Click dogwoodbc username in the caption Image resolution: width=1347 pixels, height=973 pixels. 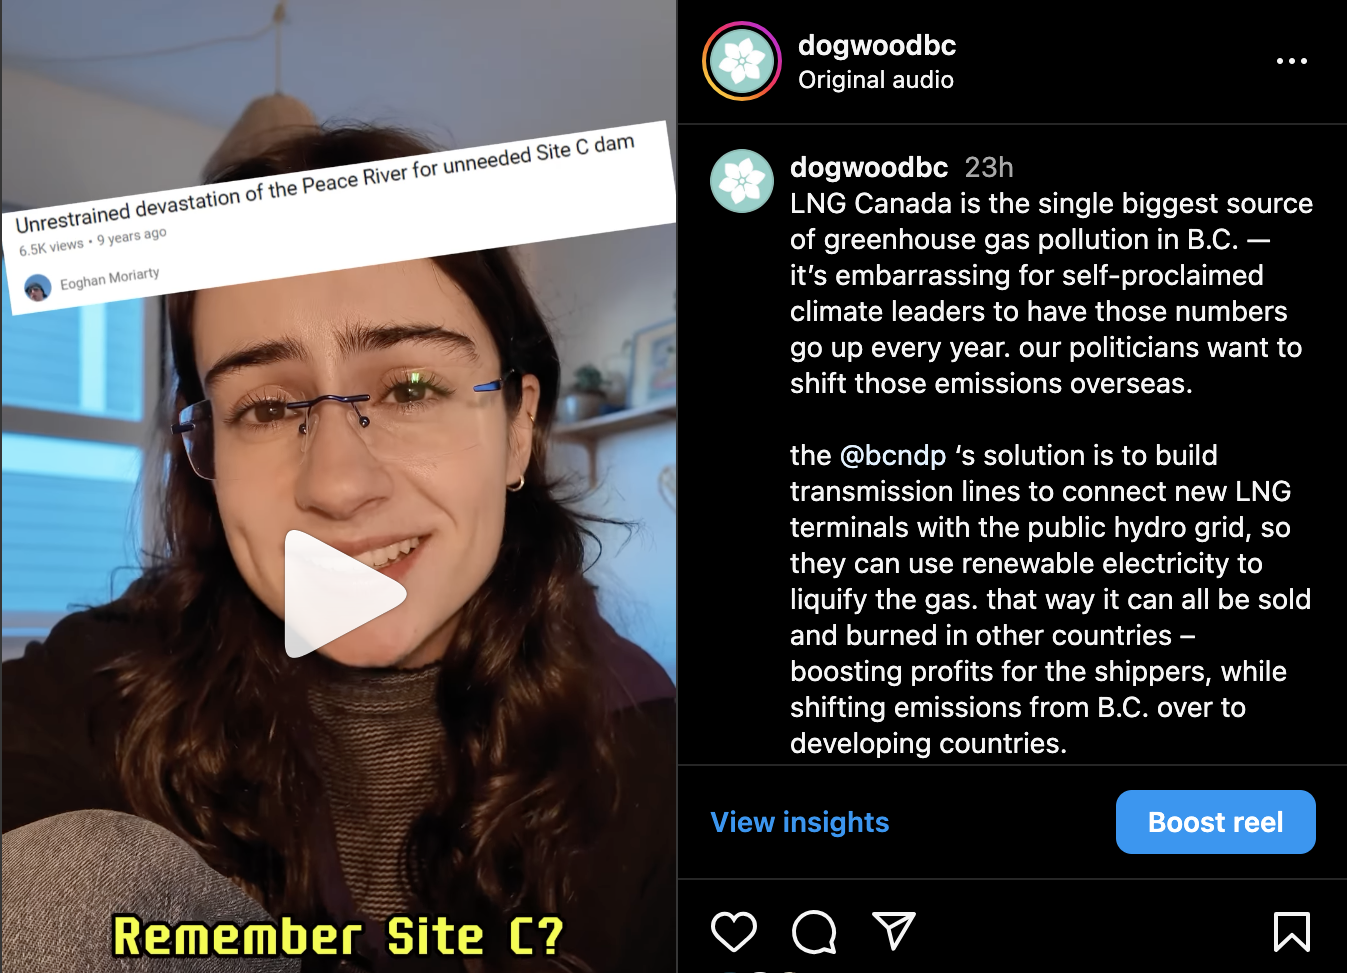click(869, 167)
